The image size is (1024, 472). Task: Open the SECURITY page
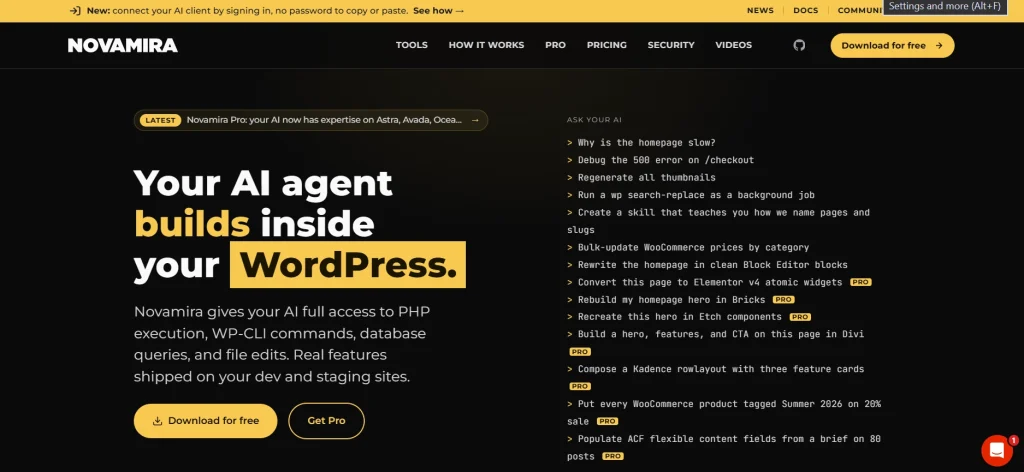(671, 45)
